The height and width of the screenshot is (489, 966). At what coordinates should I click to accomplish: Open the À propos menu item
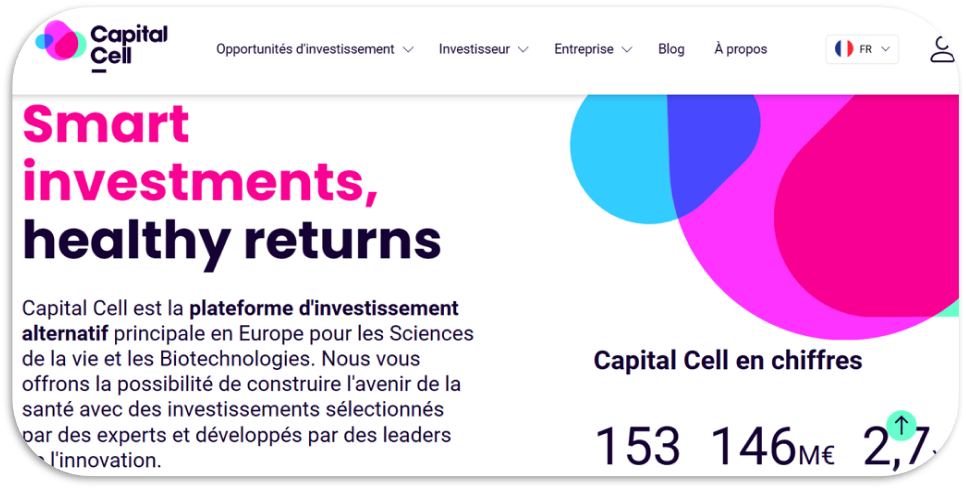tap(741, 49)
